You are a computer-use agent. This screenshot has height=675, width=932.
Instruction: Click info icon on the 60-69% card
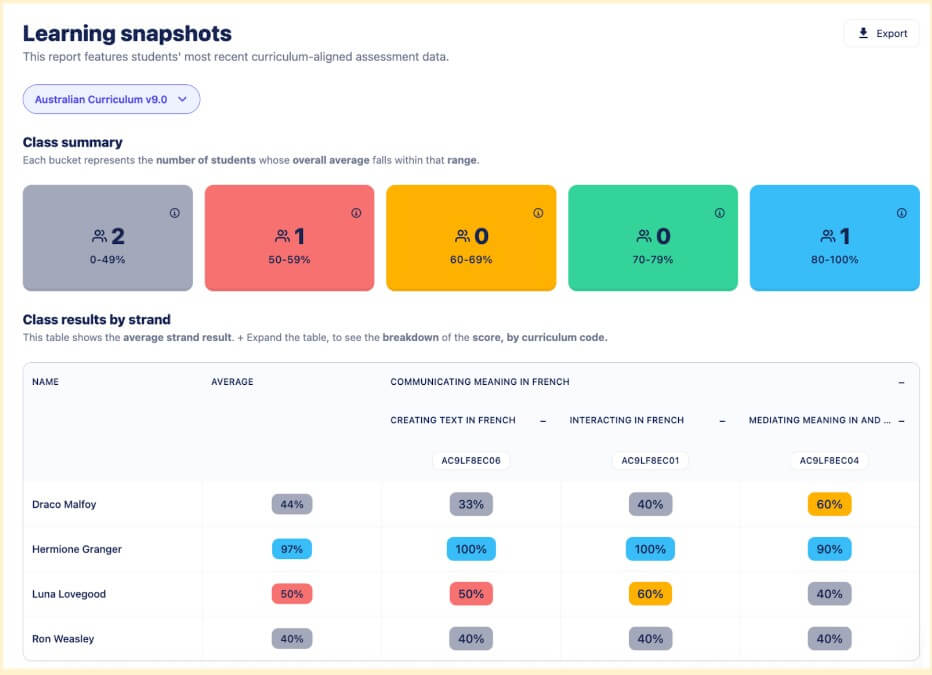coord(538,213)
